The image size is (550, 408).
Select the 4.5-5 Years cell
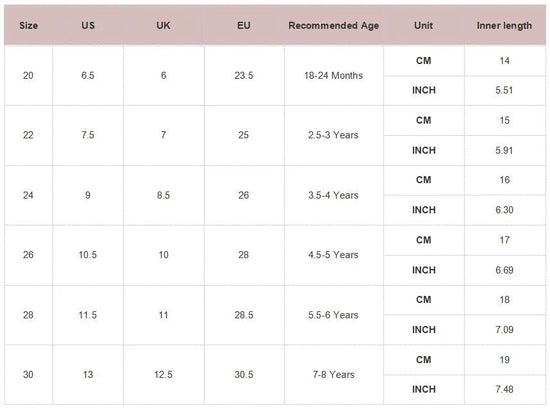click(x=334, y=255)
